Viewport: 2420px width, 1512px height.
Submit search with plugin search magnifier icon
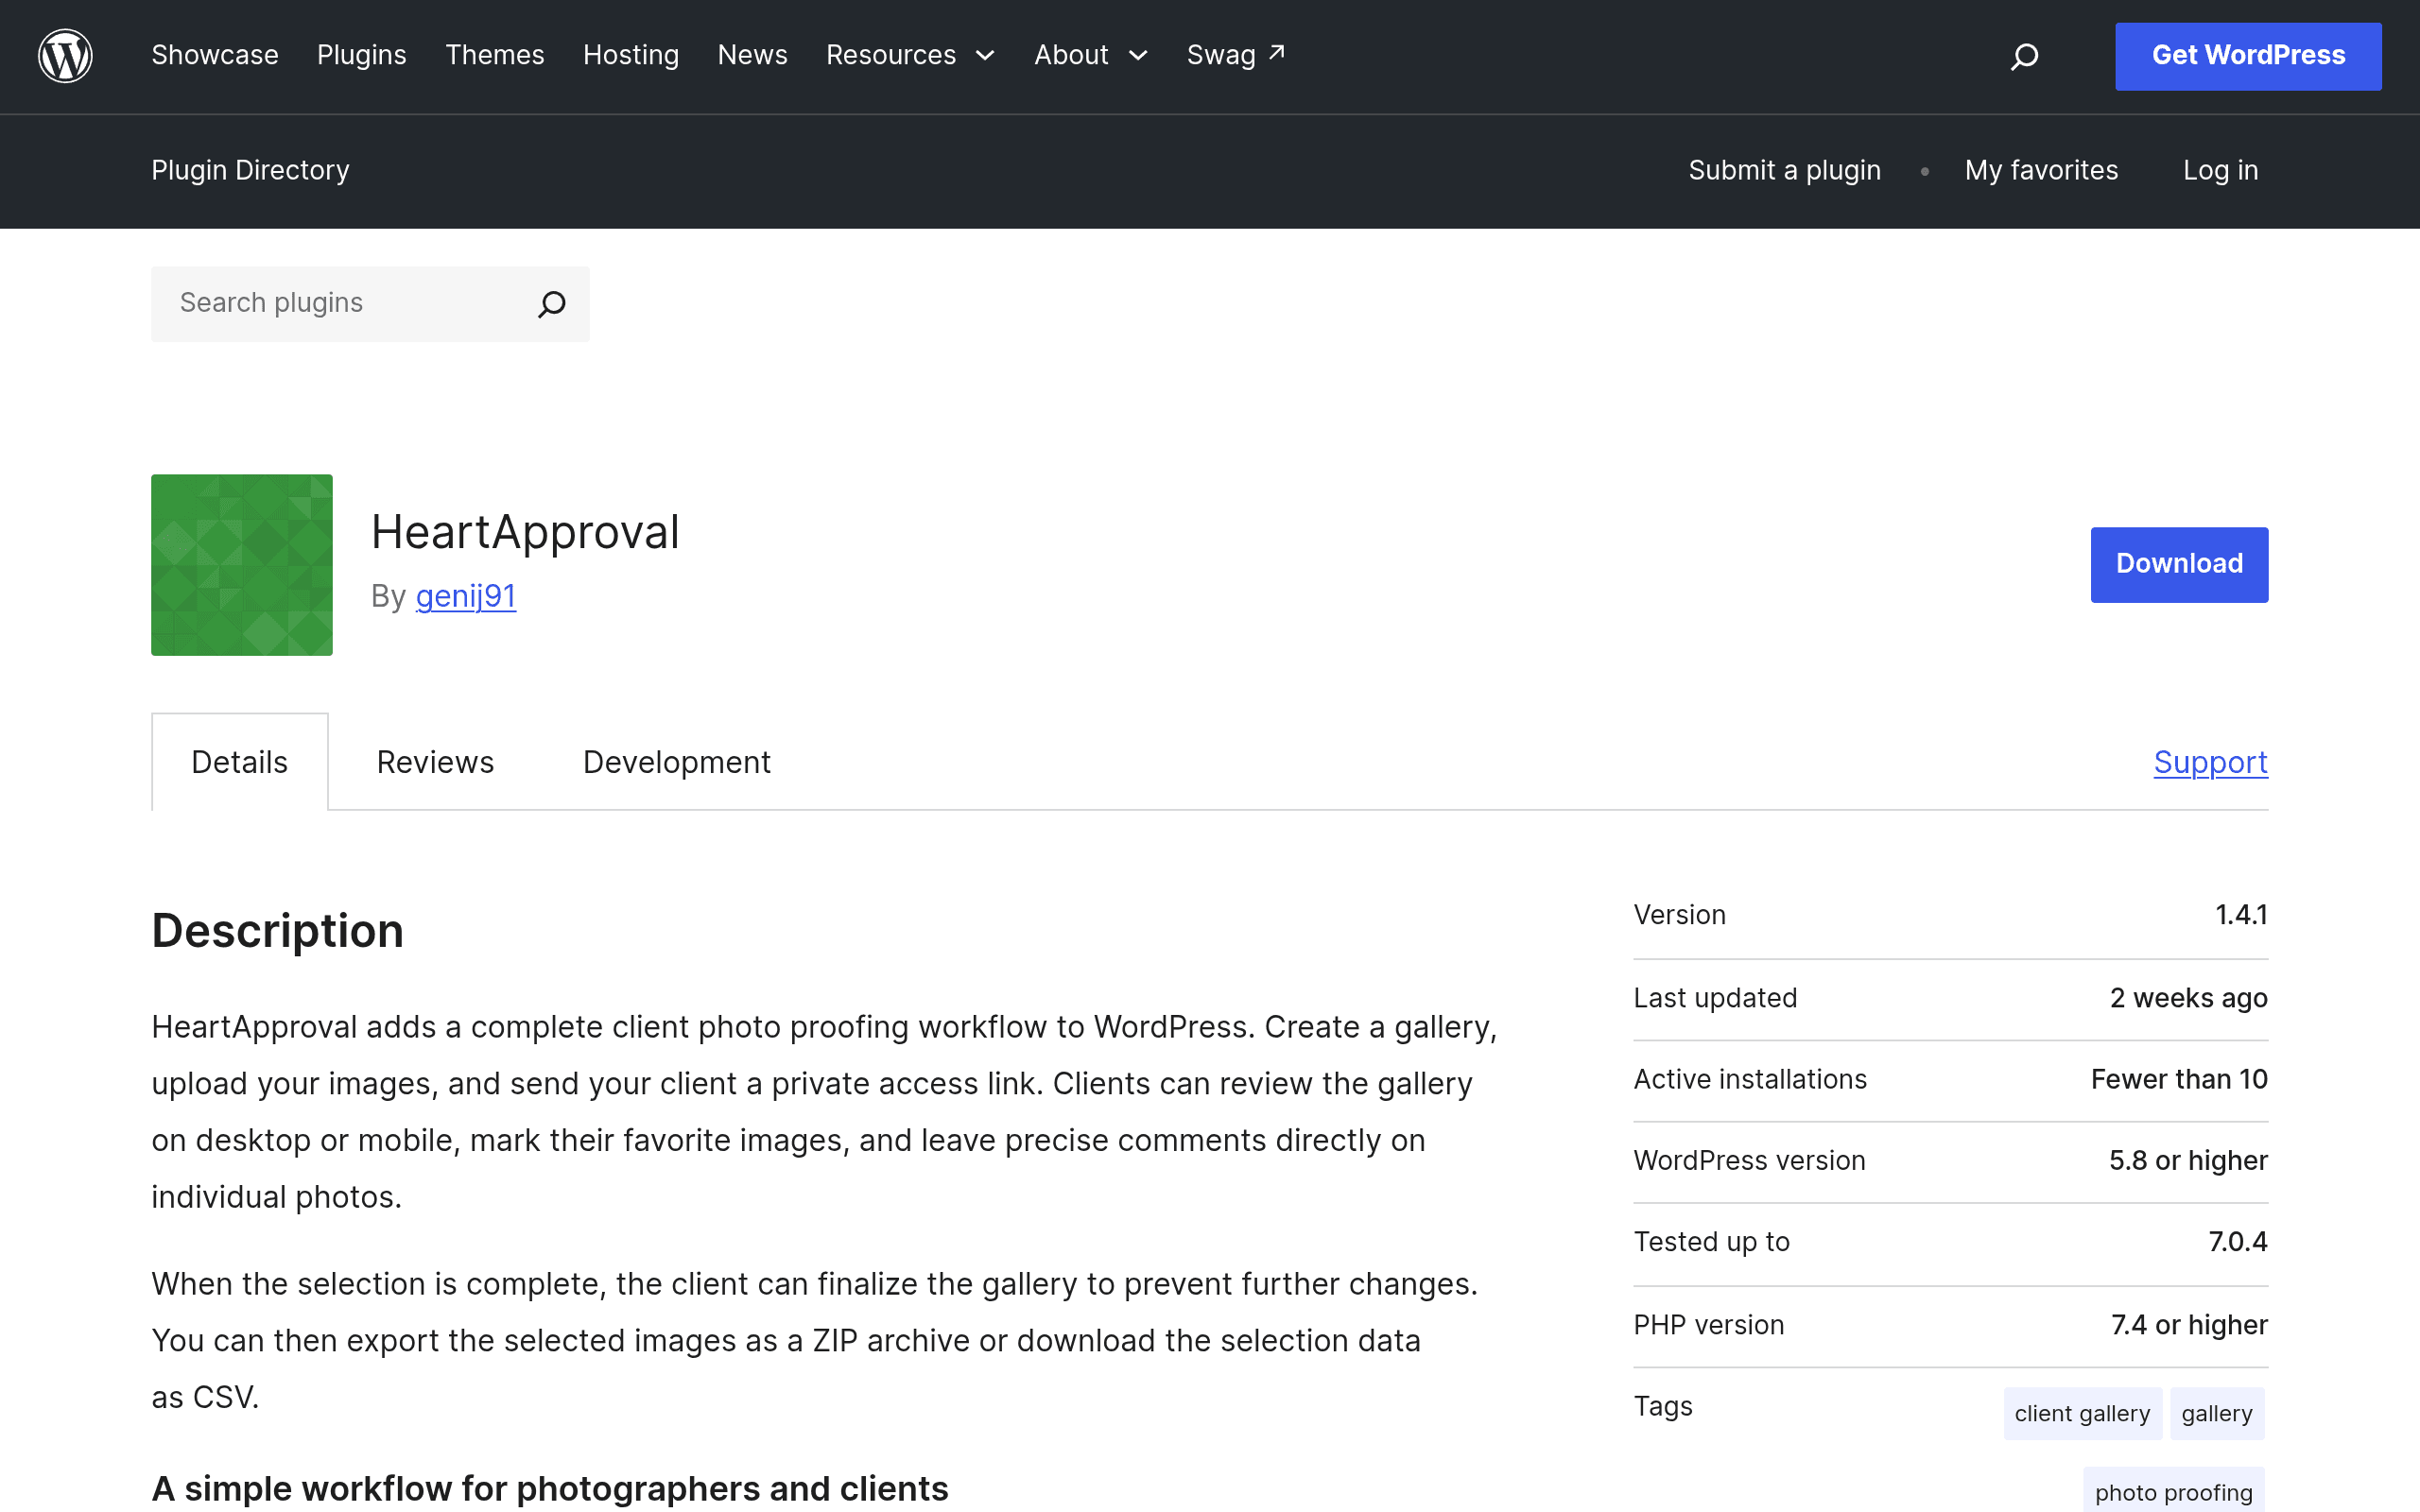[552, 303]
